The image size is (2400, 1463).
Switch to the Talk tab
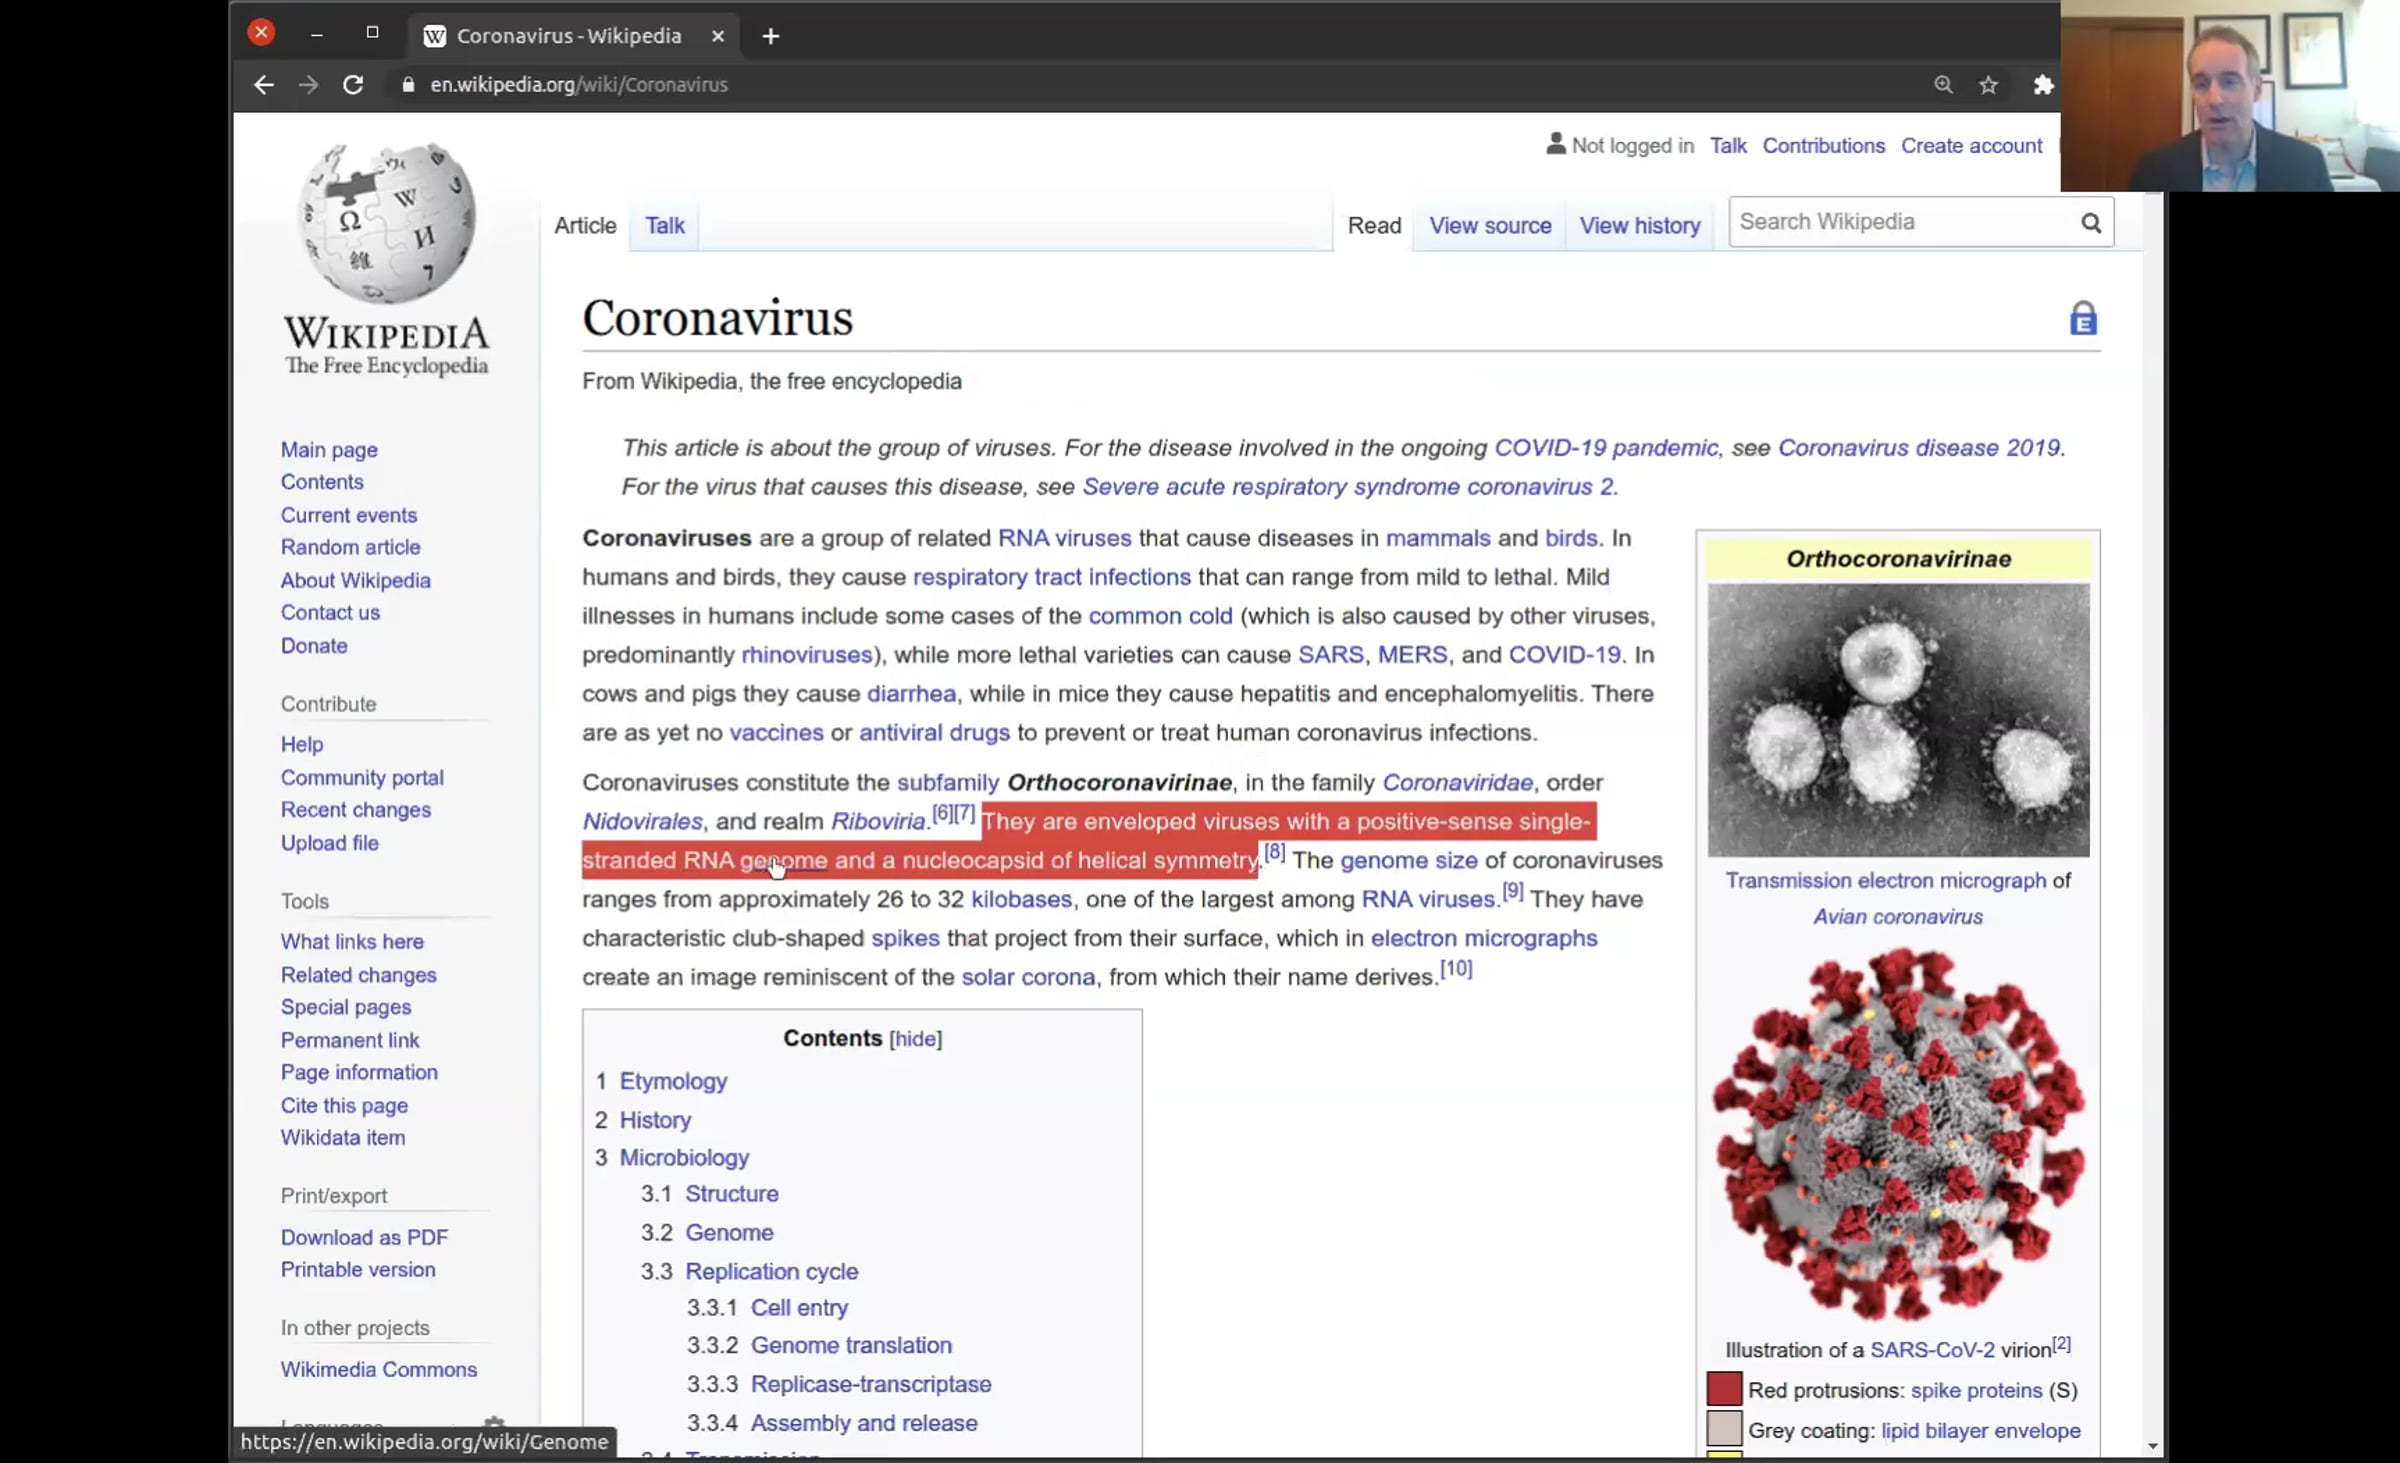(665, 226)
